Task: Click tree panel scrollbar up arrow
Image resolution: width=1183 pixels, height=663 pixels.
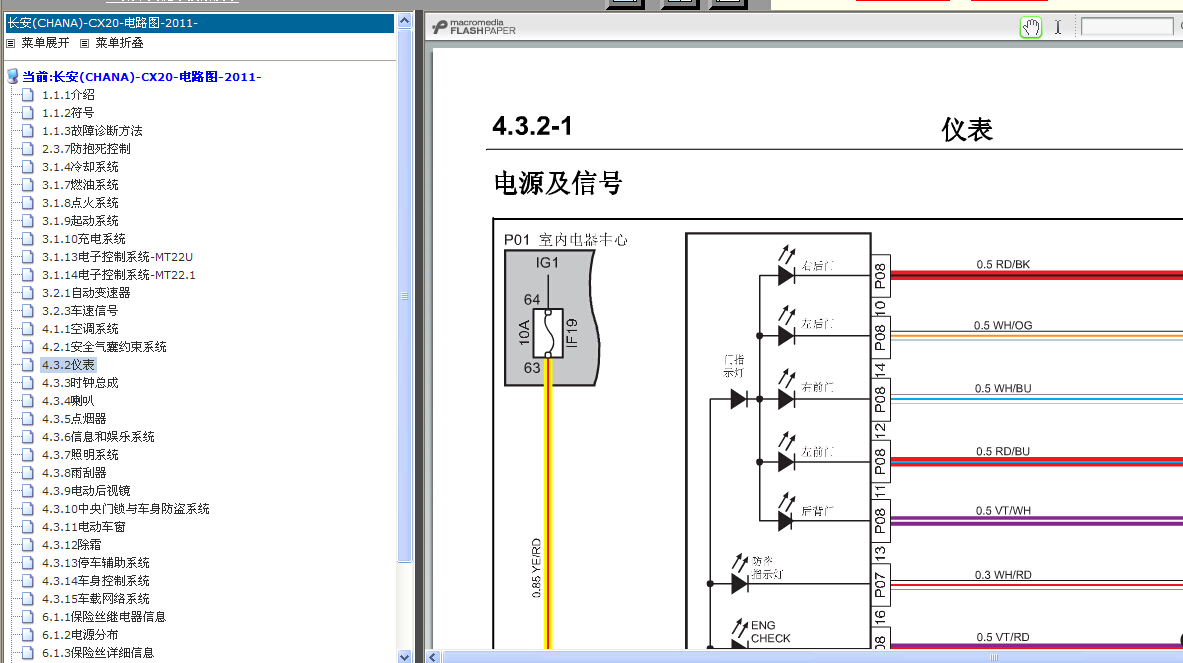Action: pos(404,20)
